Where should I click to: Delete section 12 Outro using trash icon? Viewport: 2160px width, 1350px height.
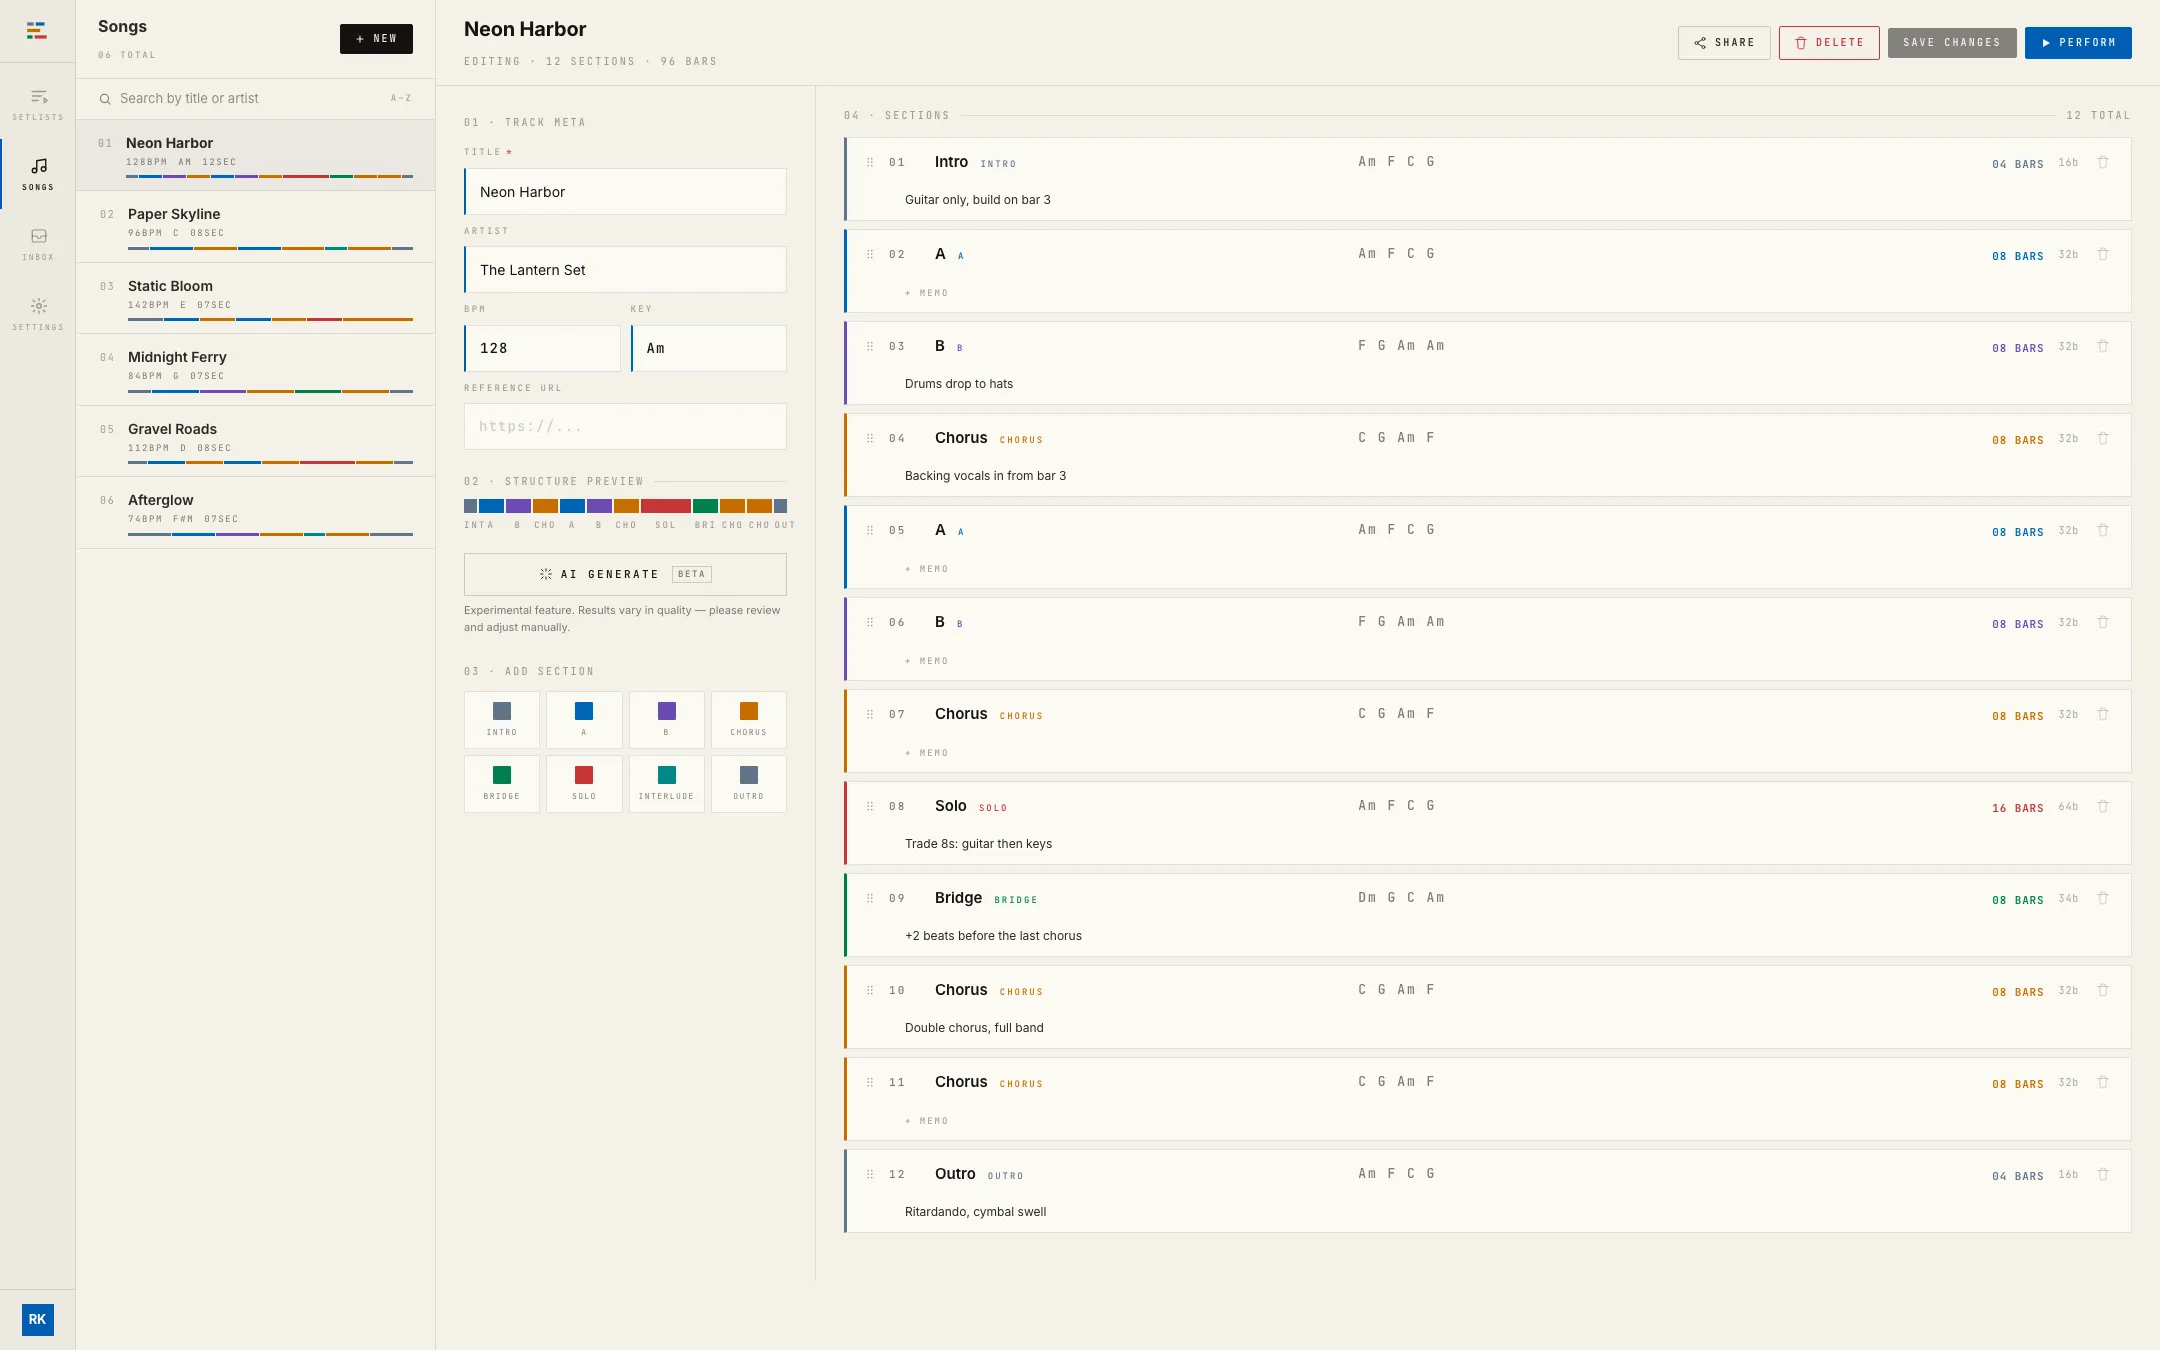[x=2103, y=1174]
